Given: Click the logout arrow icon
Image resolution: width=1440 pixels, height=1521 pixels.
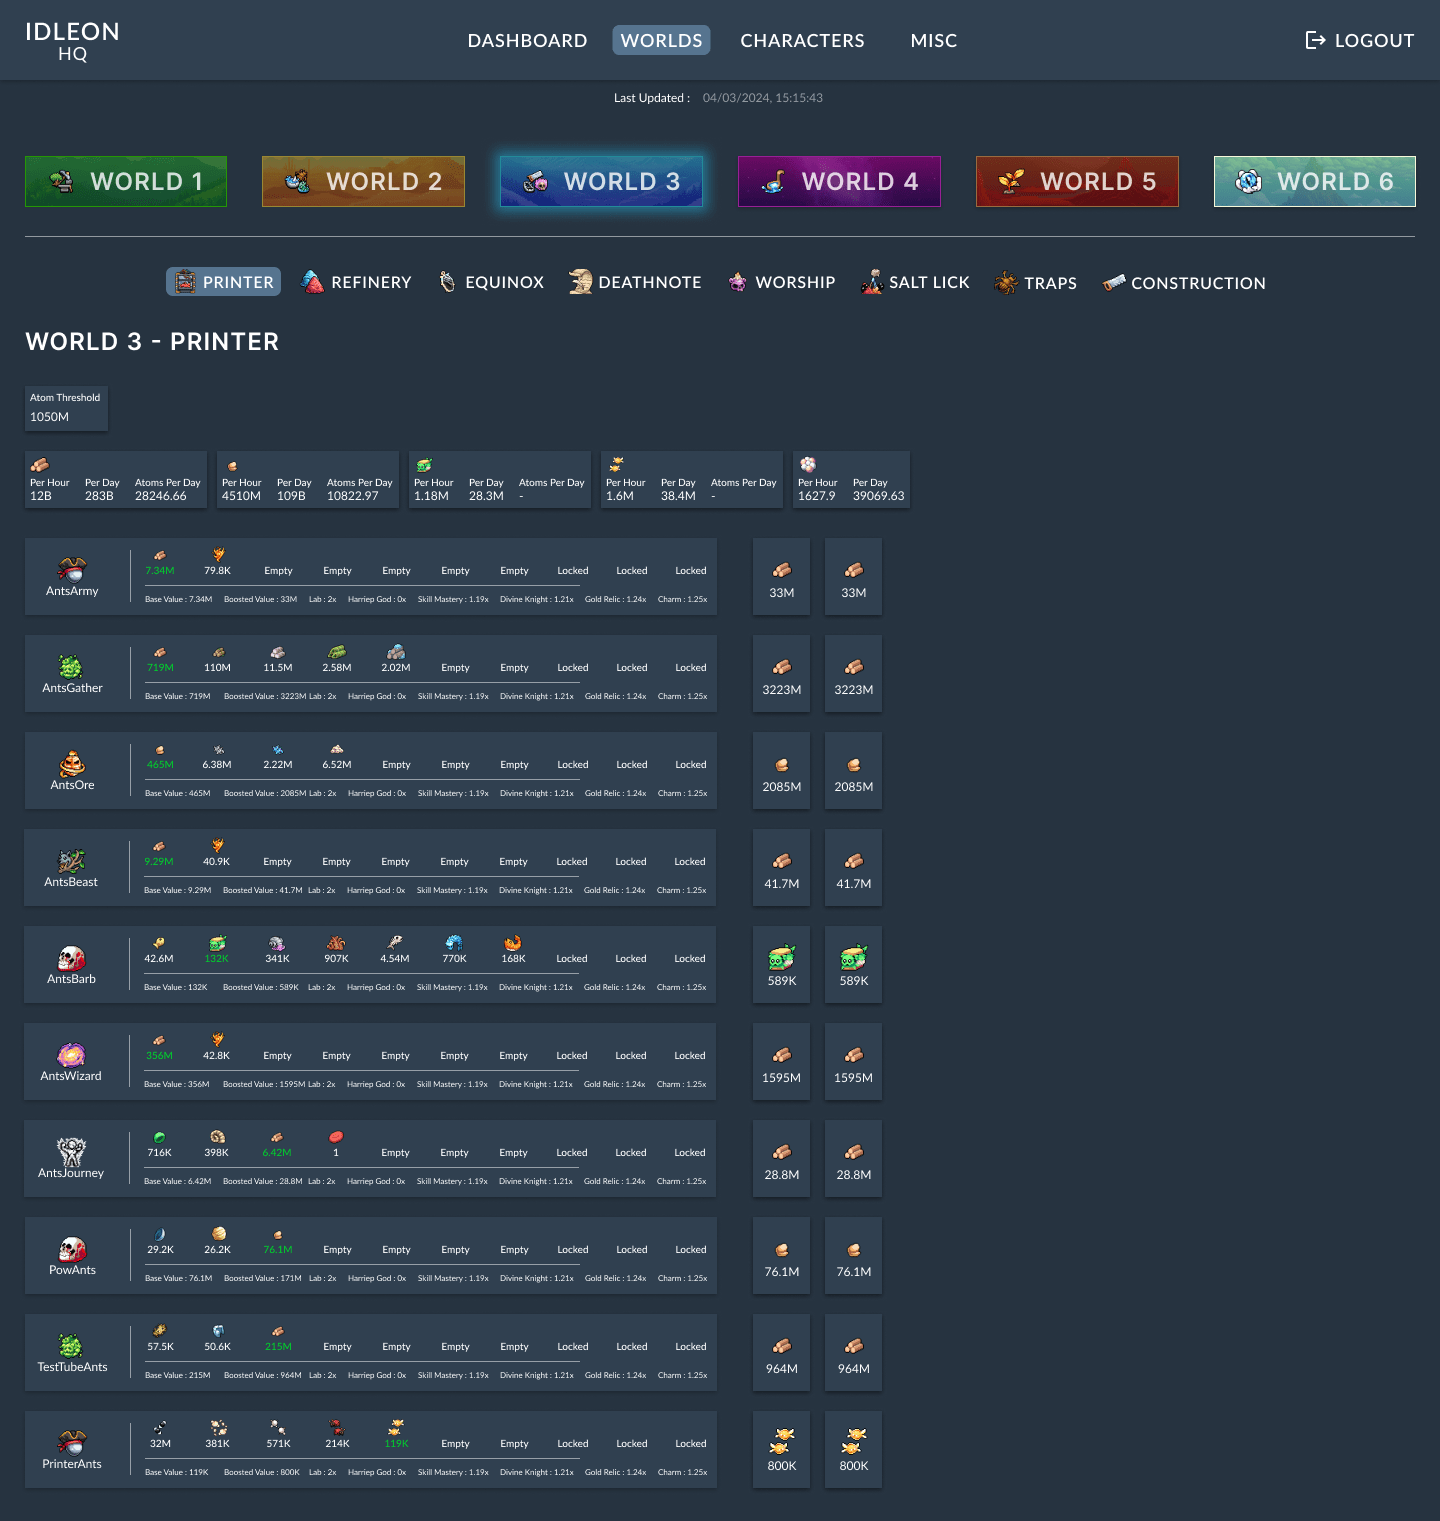Looking at the screenshot, I should coord(1315,40).
